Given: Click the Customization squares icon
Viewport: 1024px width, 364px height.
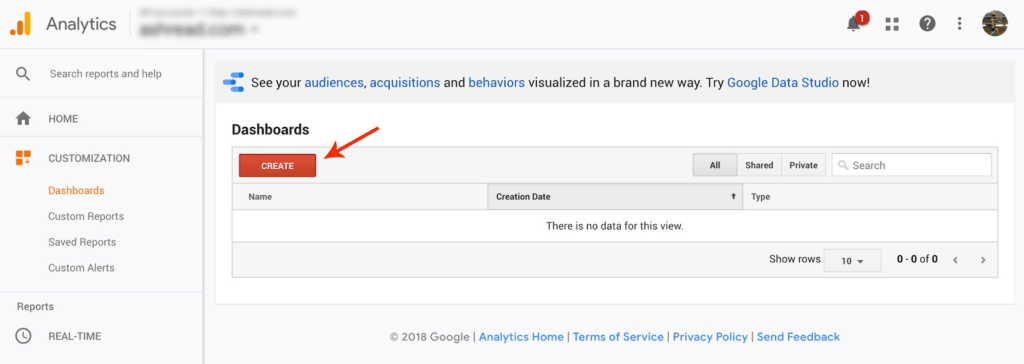Looking at the screenshot, I should 24,157.
